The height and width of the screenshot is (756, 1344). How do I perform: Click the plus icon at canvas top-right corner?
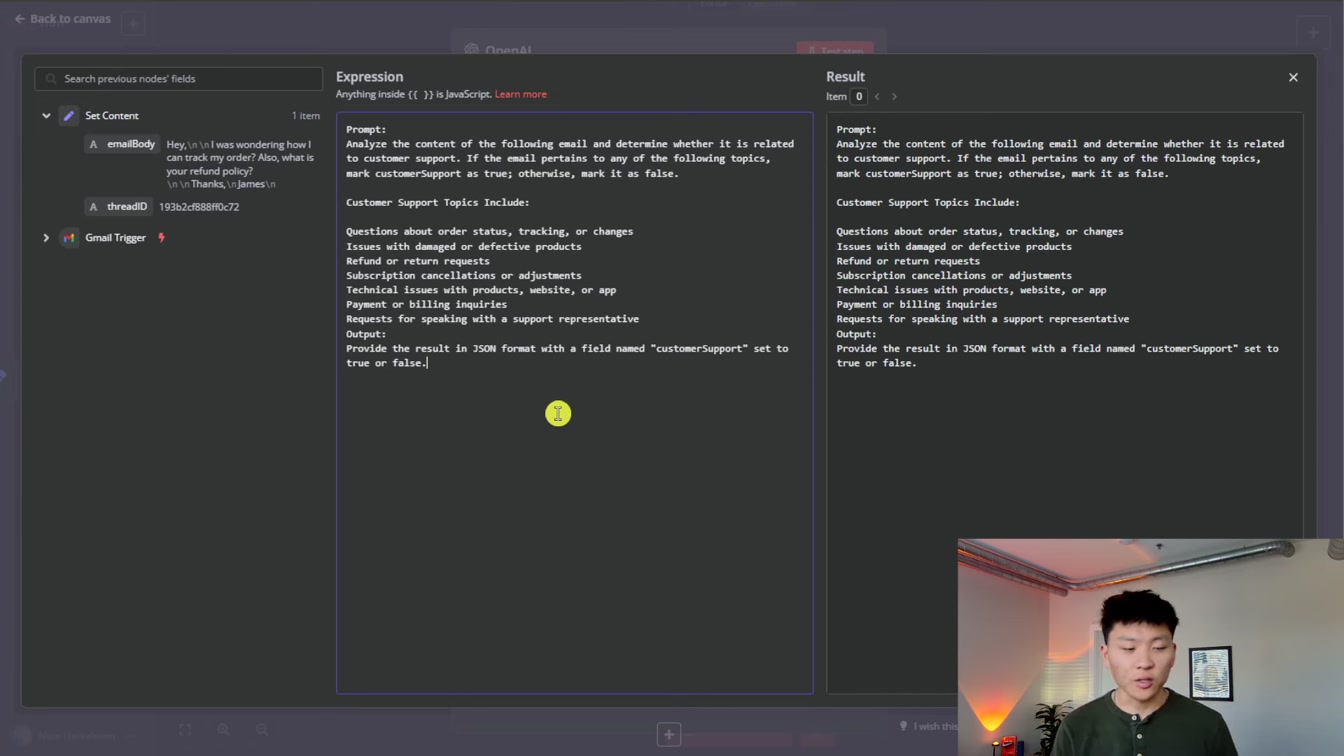tap(1313, 32)
